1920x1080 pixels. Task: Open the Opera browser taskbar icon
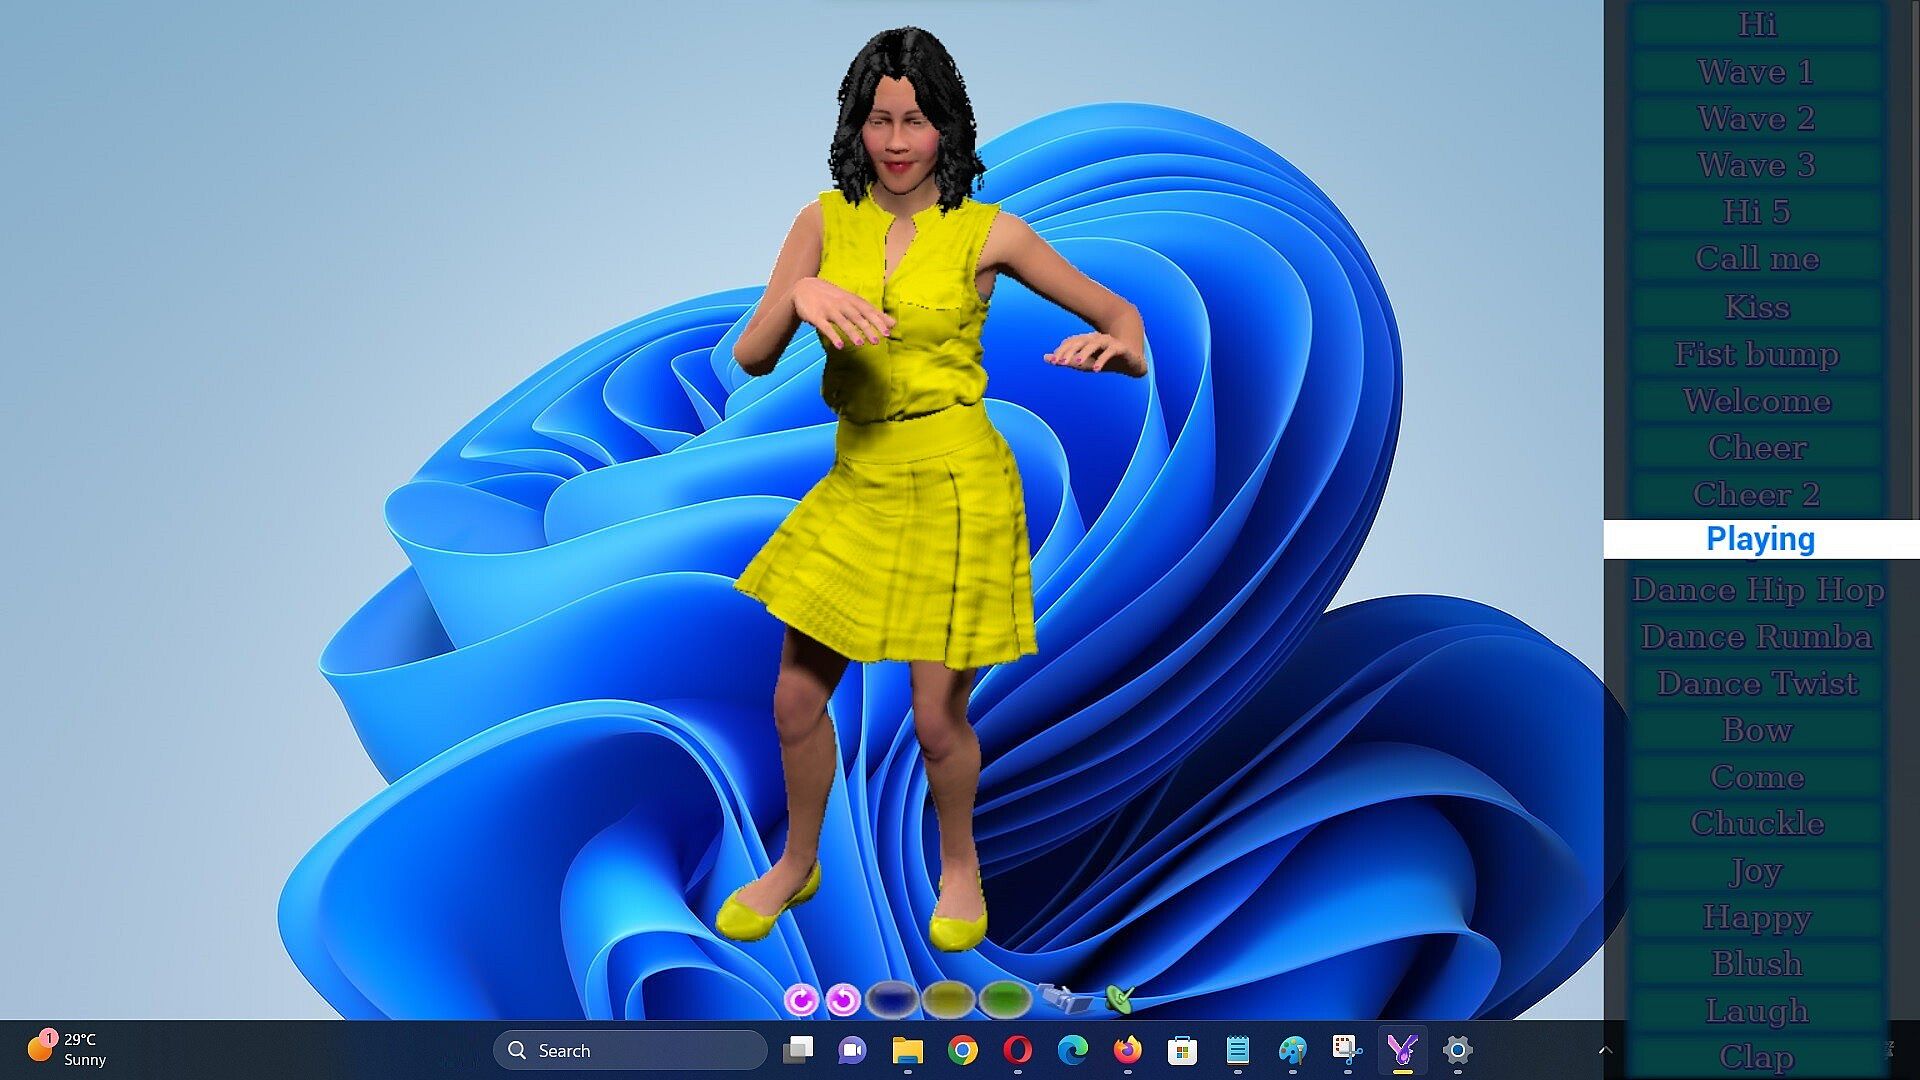click(1017, 1050)
